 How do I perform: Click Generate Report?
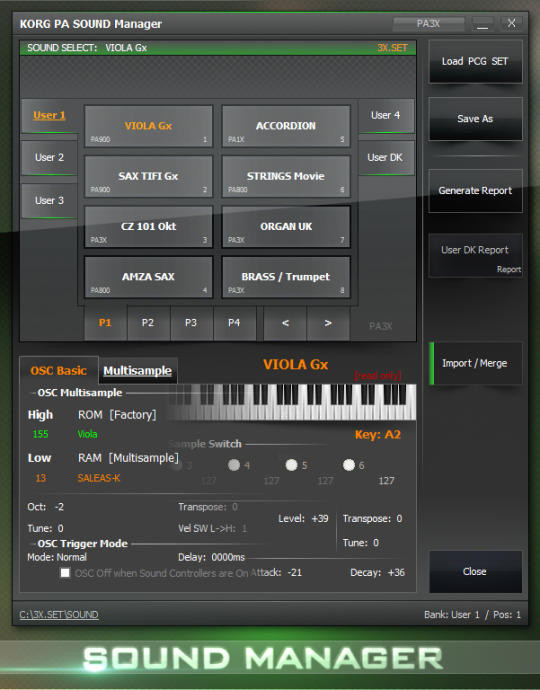point(475,191)
